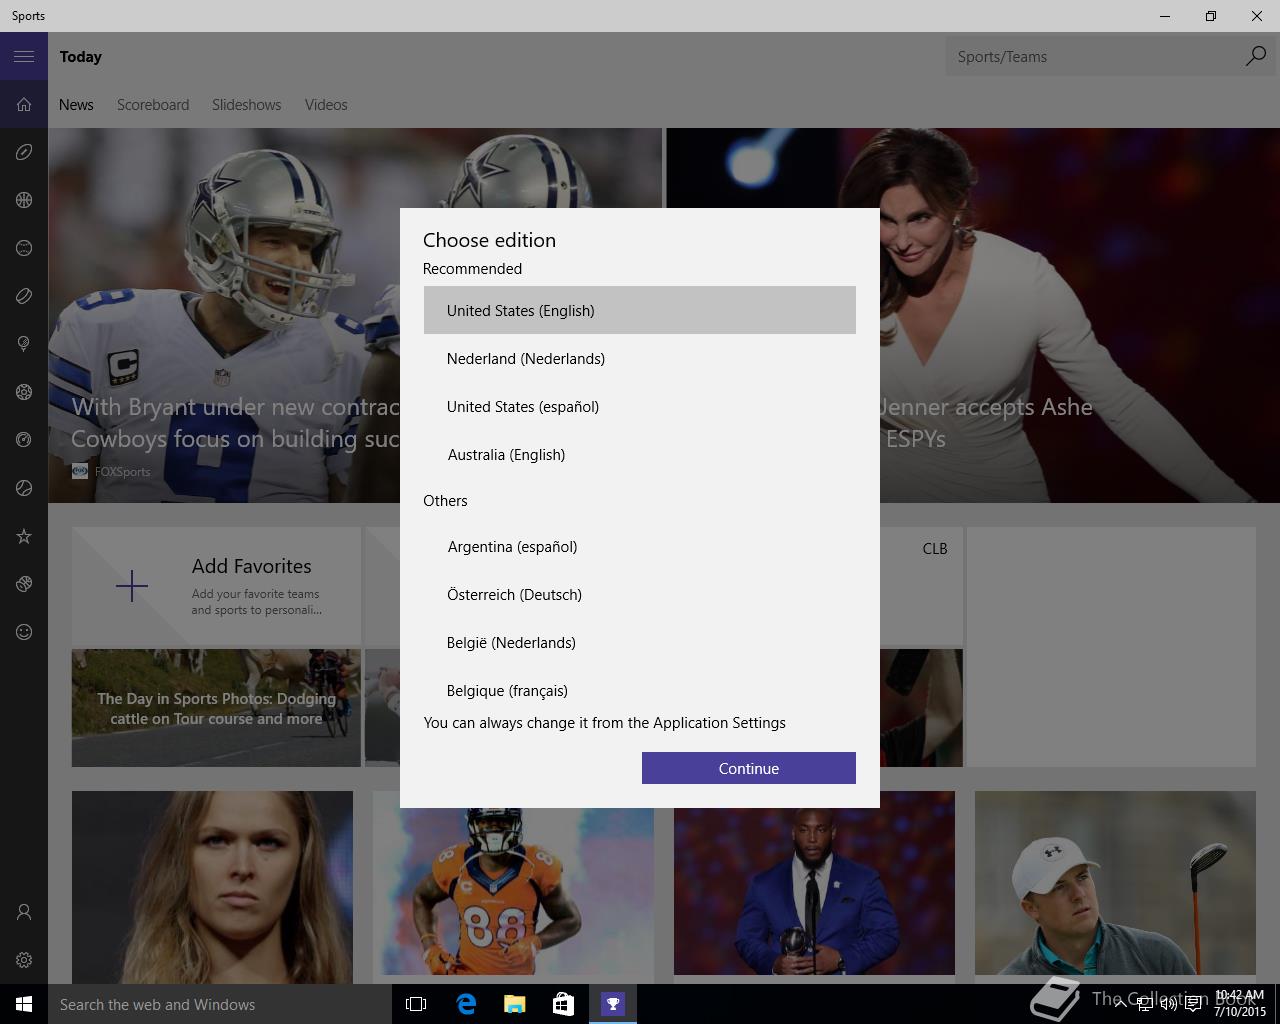Go to the Home sidebar icon
This screenshot has width=1280, height=1024.
click(x=24, y=104)
